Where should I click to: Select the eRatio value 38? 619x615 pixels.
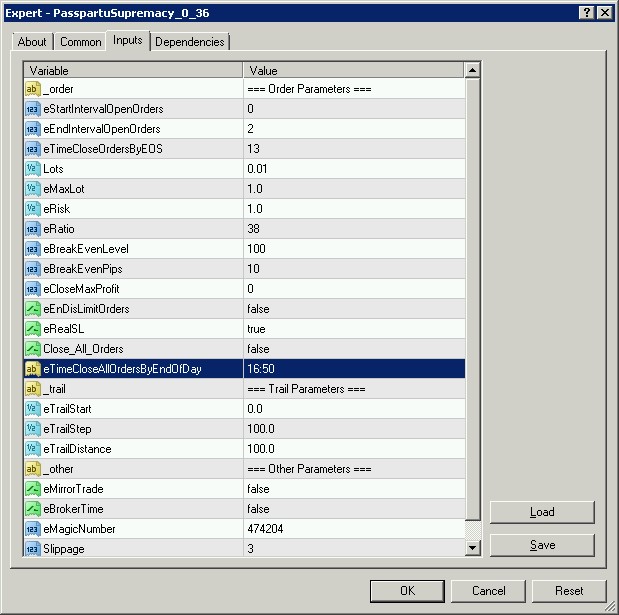coord(354,229)
